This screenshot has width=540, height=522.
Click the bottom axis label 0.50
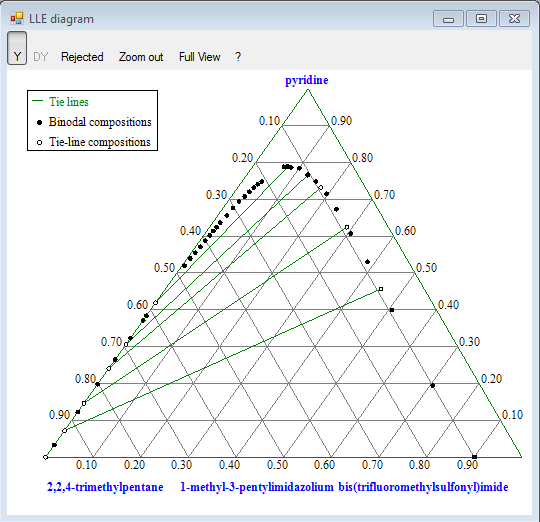[x=278, y=465]
